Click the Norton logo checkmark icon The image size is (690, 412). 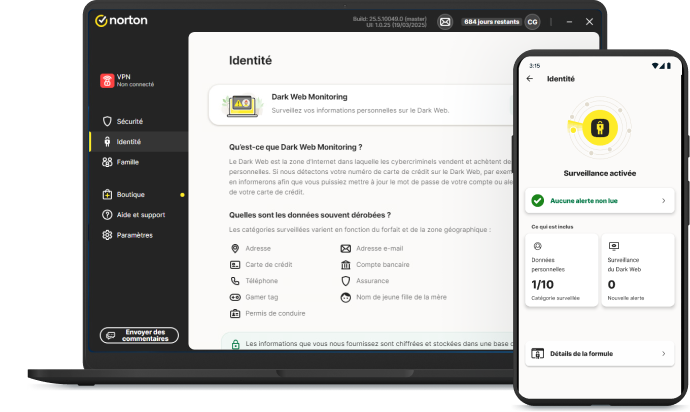(101, 20)
